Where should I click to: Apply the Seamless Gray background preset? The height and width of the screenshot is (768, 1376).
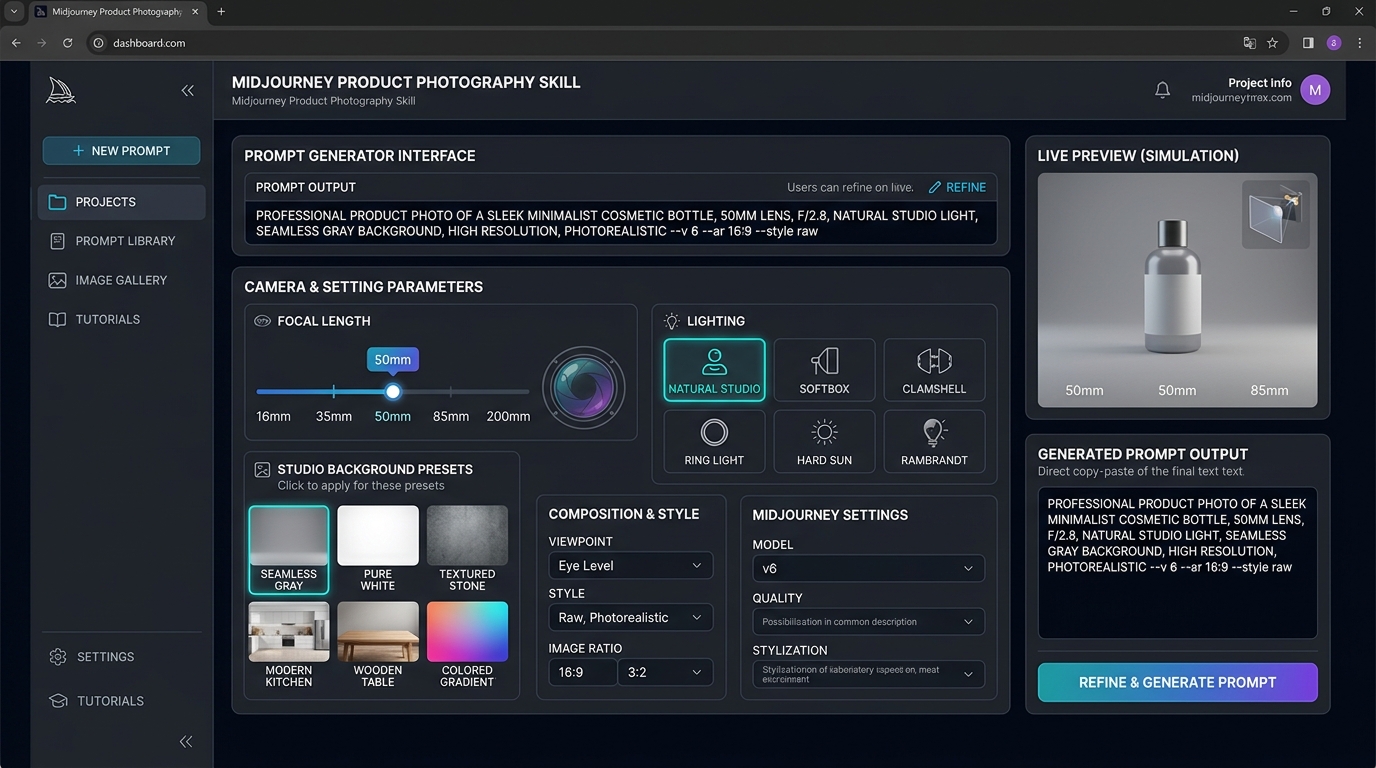(289, 550)
